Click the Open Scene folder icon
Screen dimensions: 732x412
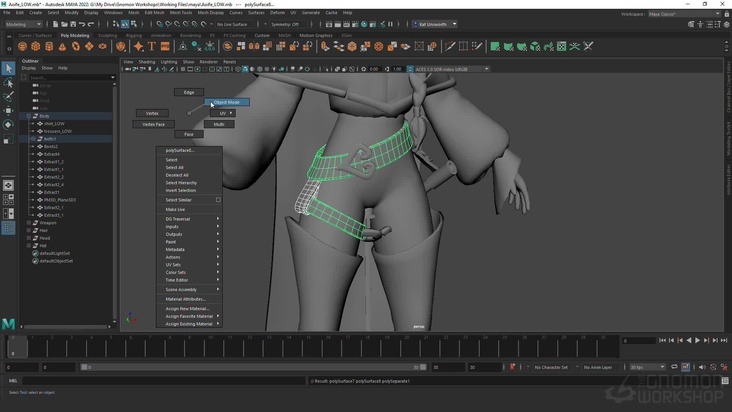point(64,24)
